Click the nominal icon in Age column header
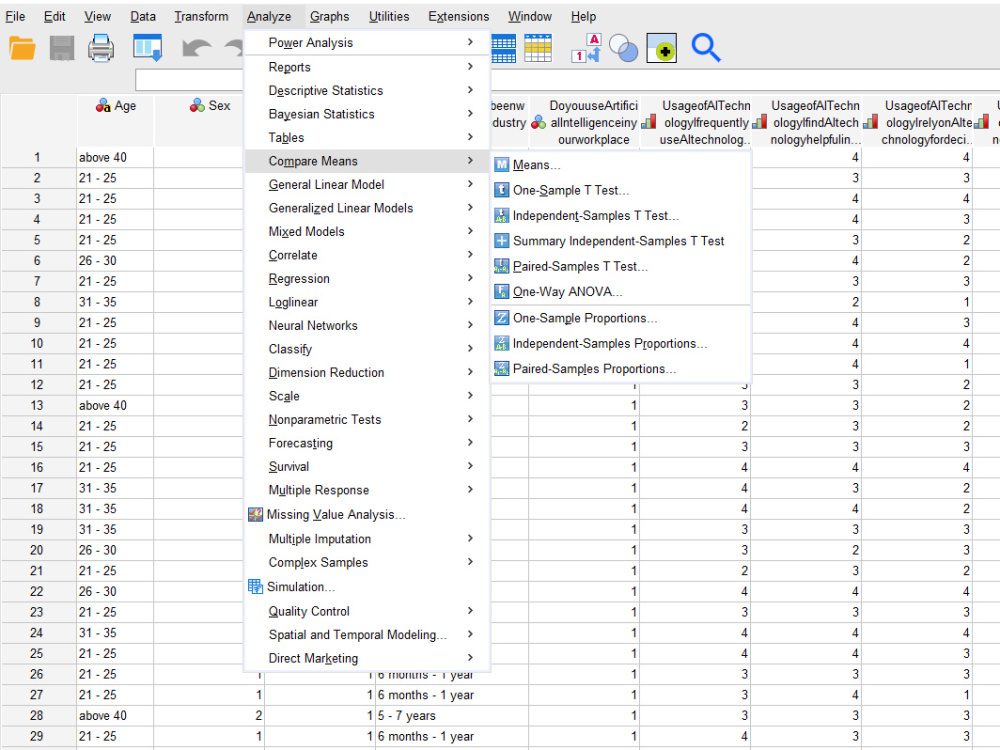This screenshot has height=750, width=1000. coord(103,106)
